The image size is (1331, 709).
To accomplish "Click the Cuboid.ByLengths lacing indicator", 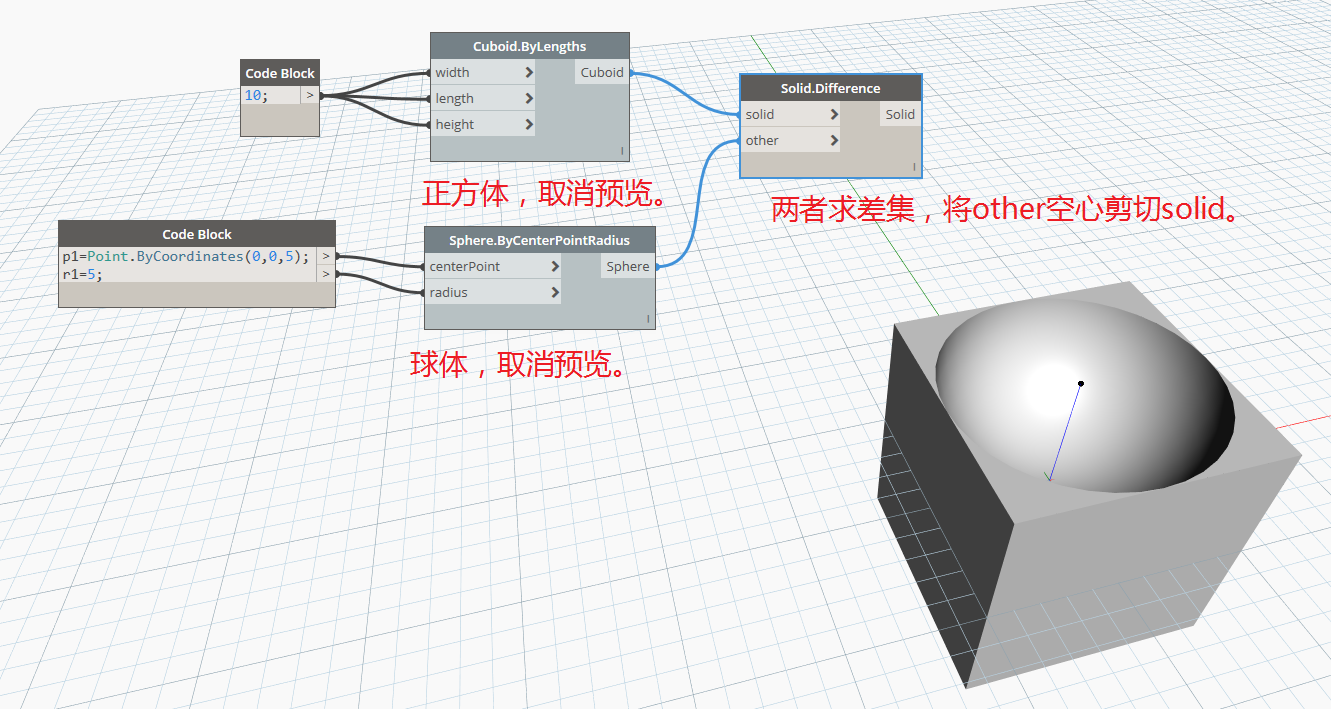I will click(622, 151).
